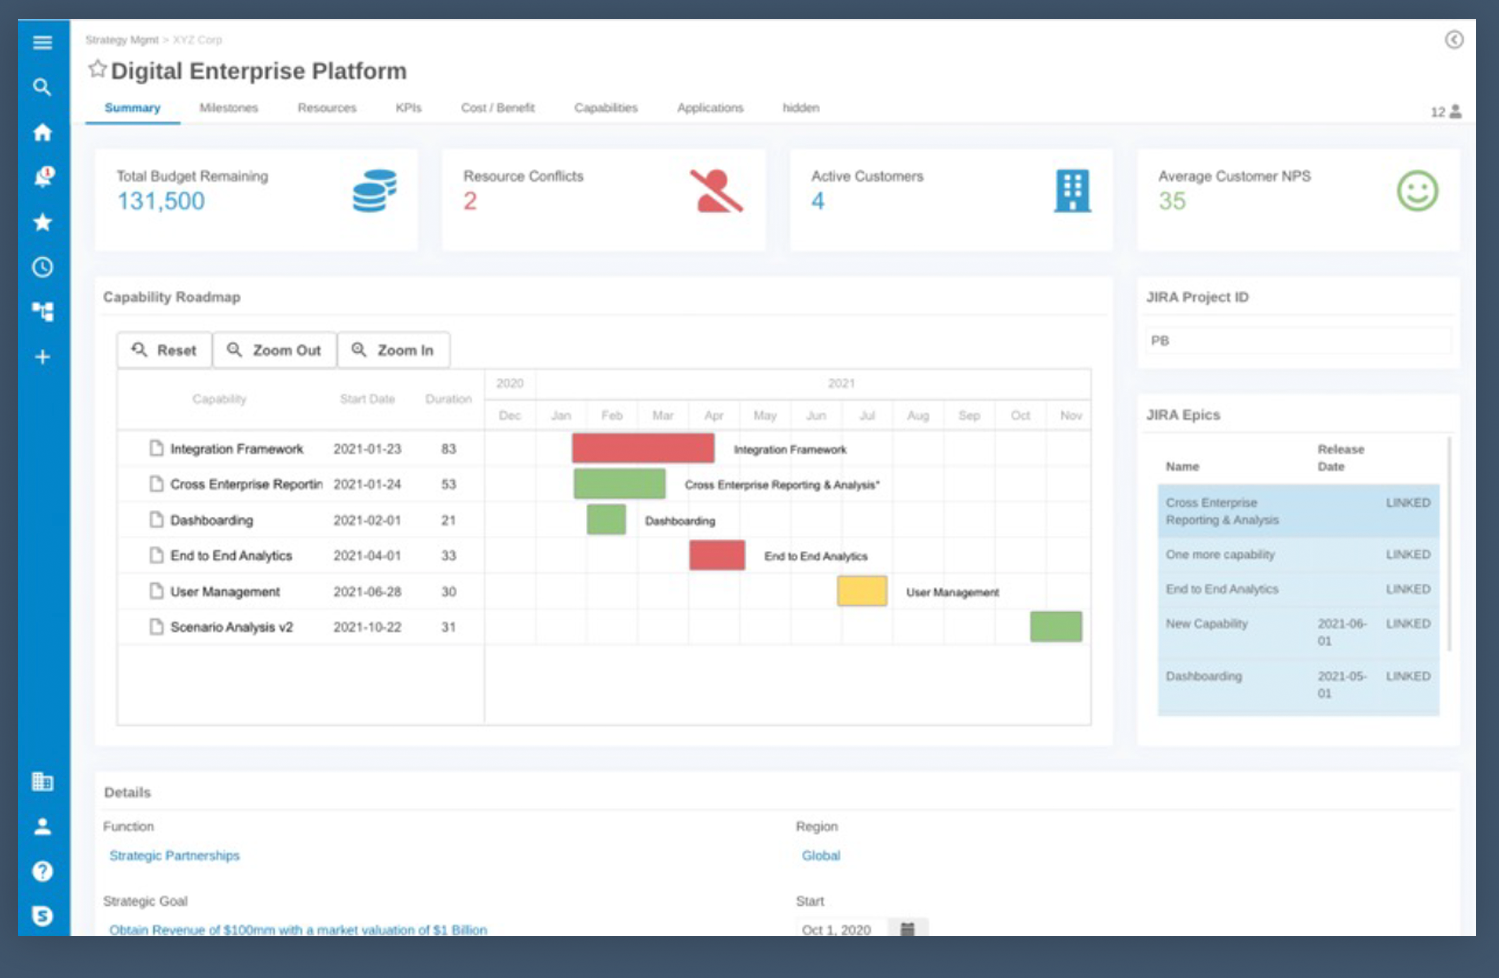Viewport: 1499px width, 978px height.
Task: Open the hamburger menu in sidebar
Action: point(42,42)
